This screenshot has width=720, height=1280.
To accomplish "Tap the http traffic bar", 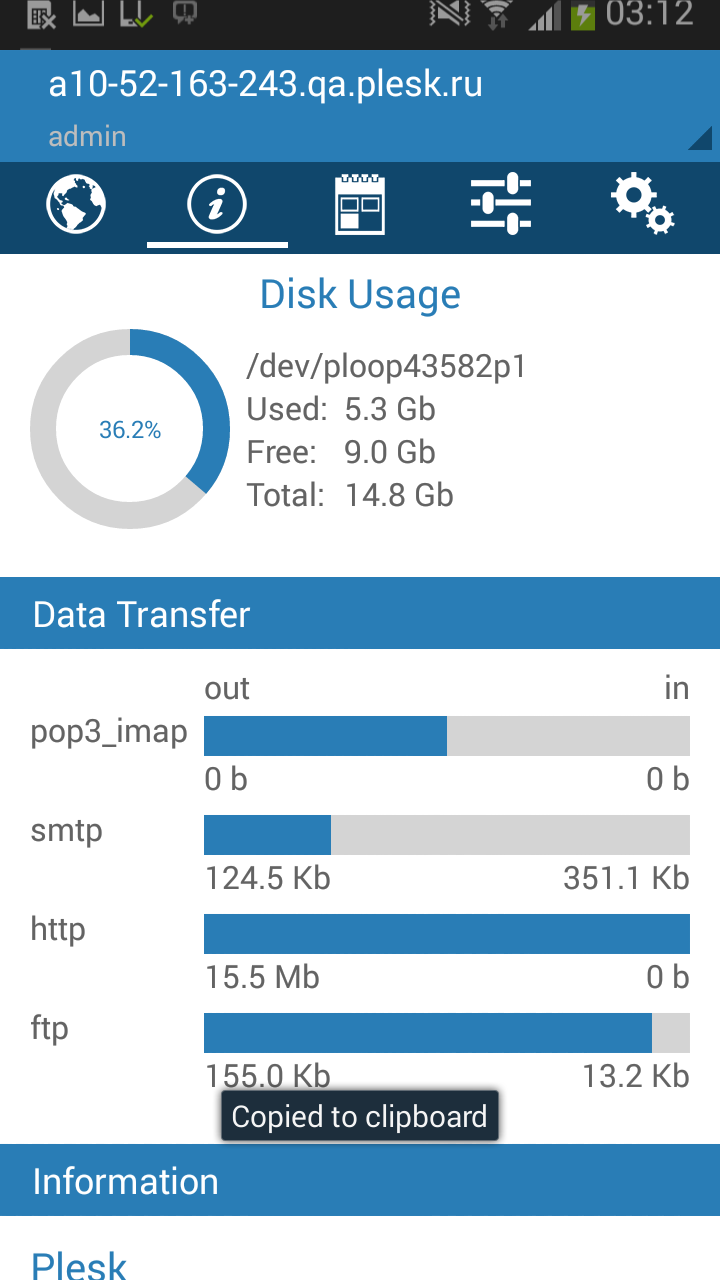I will 447,934.
